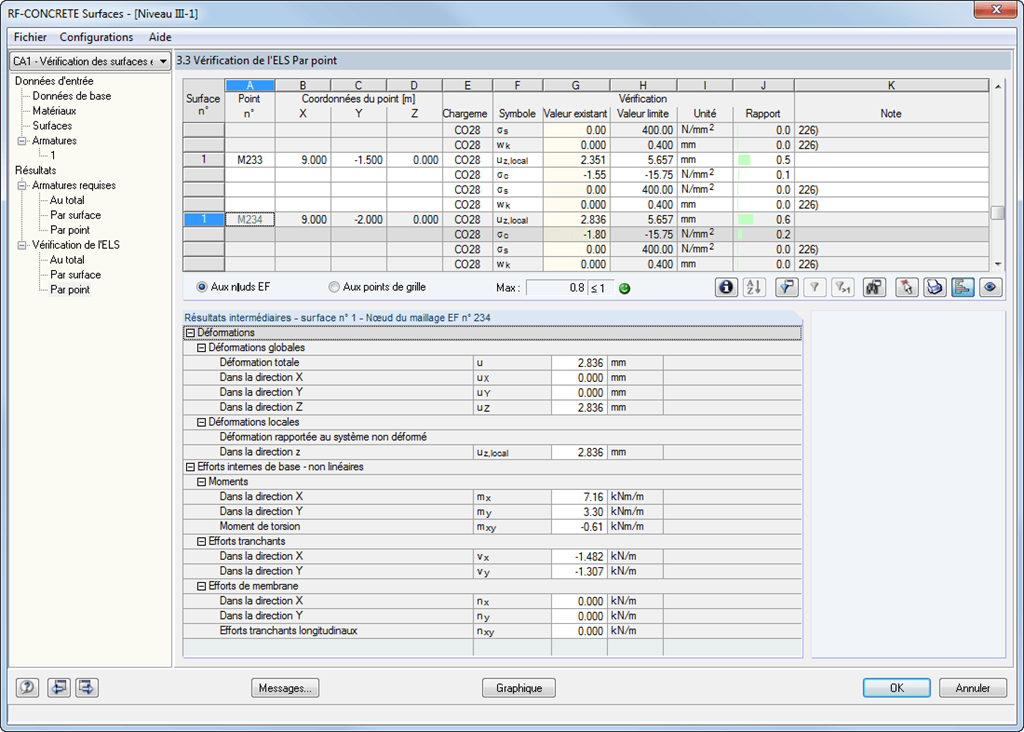Open the filter settings funnel icon
The width and height of the screenshot is (1024, 732).
787,287
